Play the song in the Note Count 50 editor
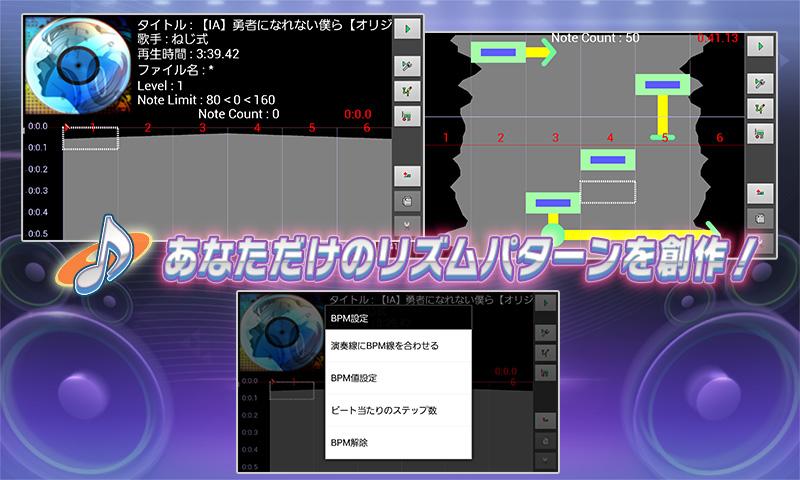Screen dimensions: 800x480 pyautogui.click(x=760, y=46)
